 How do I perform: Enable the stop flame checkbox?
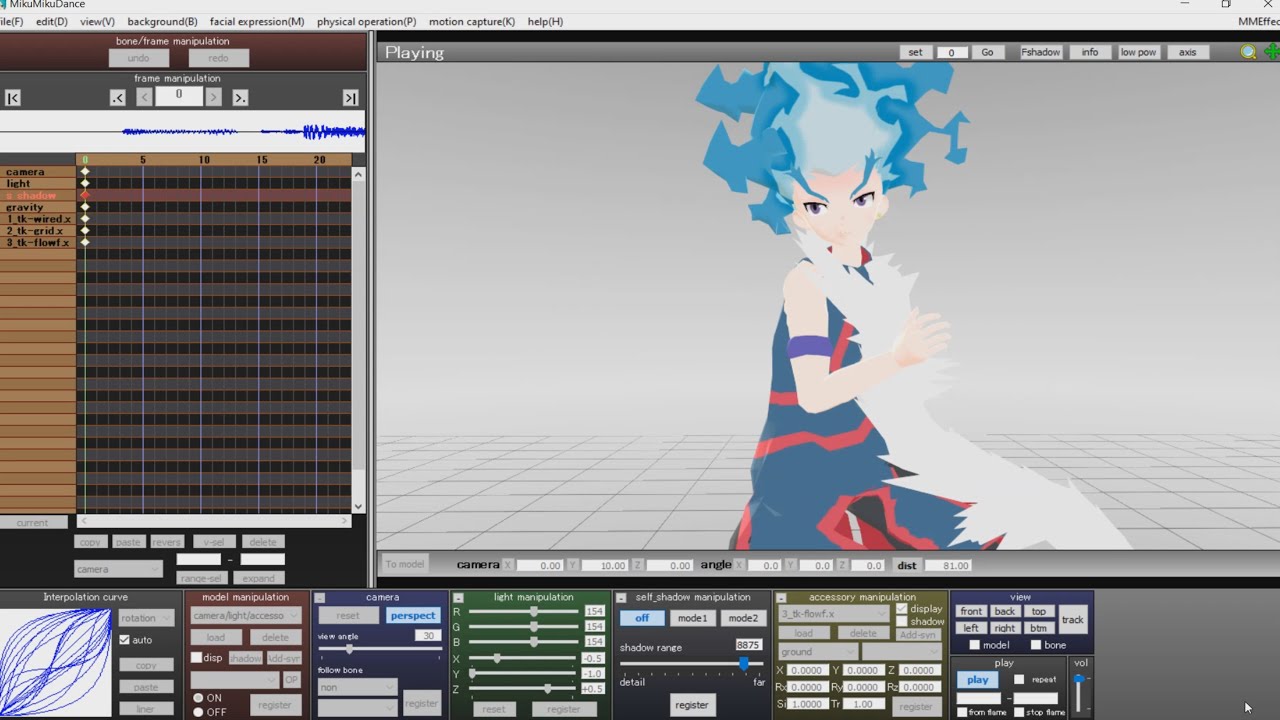(1019, 712)
